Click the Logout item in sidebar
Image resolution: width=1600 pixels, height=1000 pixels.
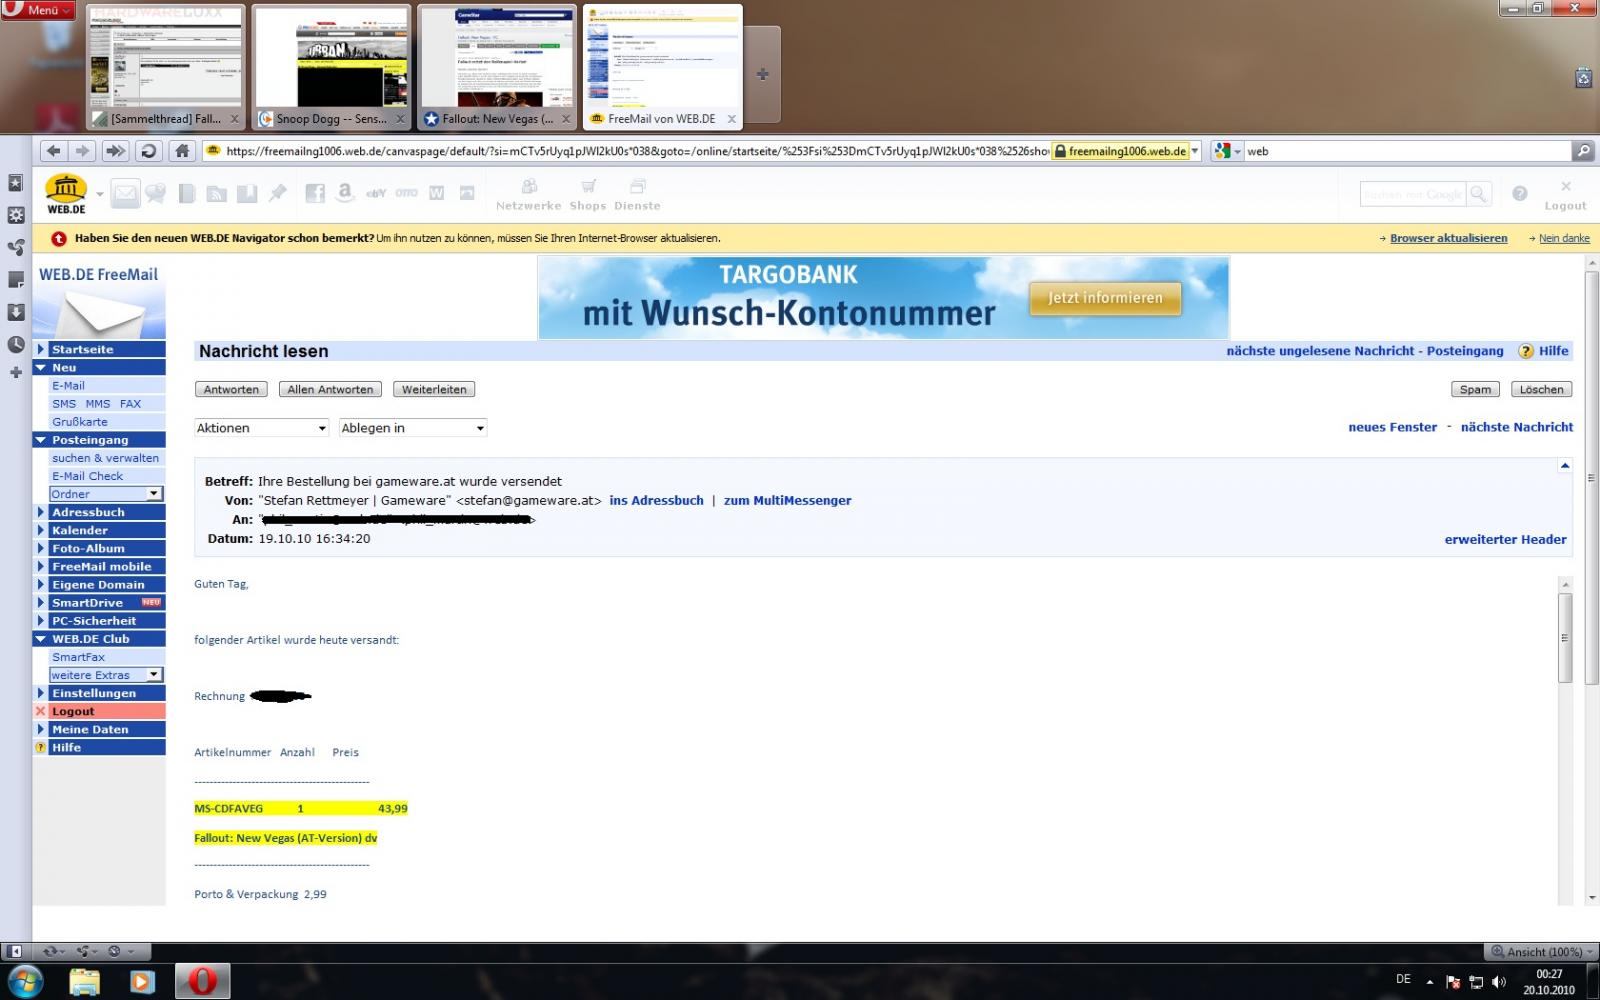[x=100, y=711]
